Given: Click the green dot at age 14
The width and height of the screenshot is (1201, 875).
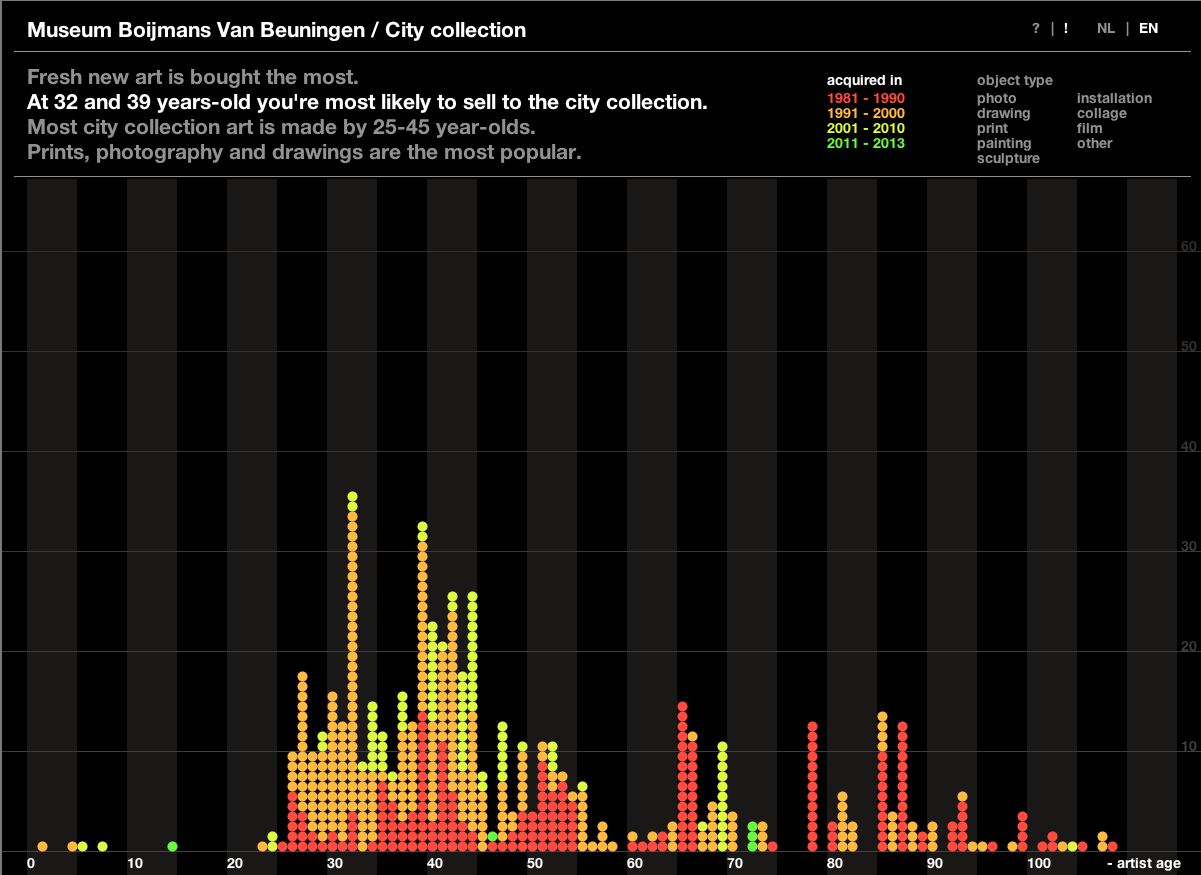Looking at the screenshot, I should tap(172, 846).
